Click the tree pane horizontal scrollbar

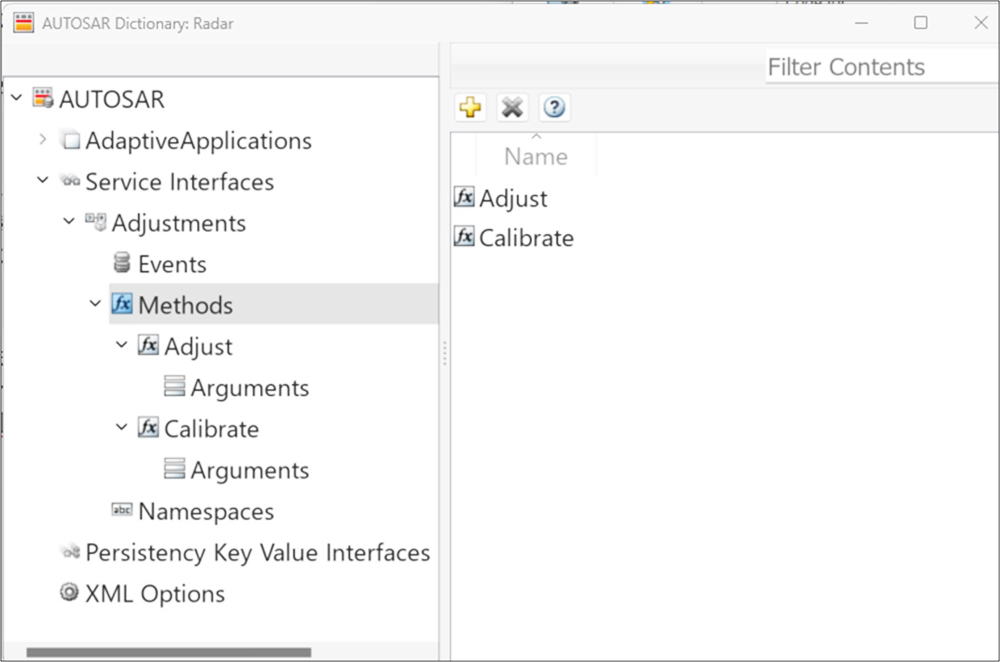(169, 652)
